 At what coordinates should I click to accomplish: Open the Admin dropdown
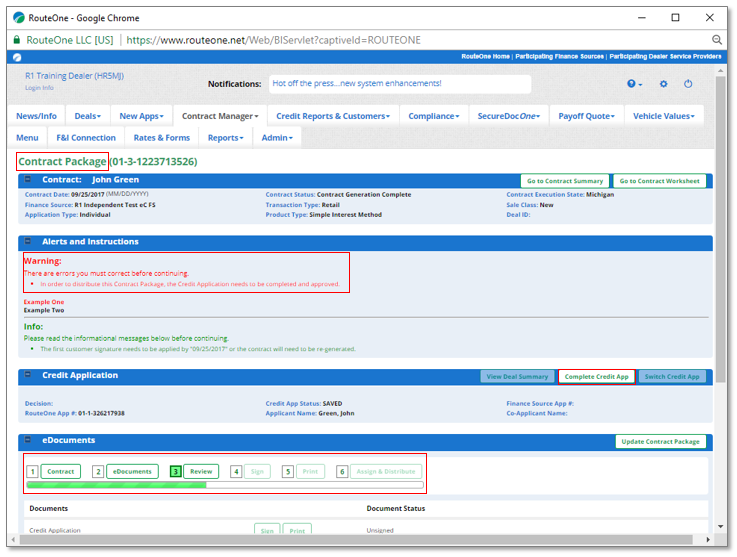(x=277, y=138)
